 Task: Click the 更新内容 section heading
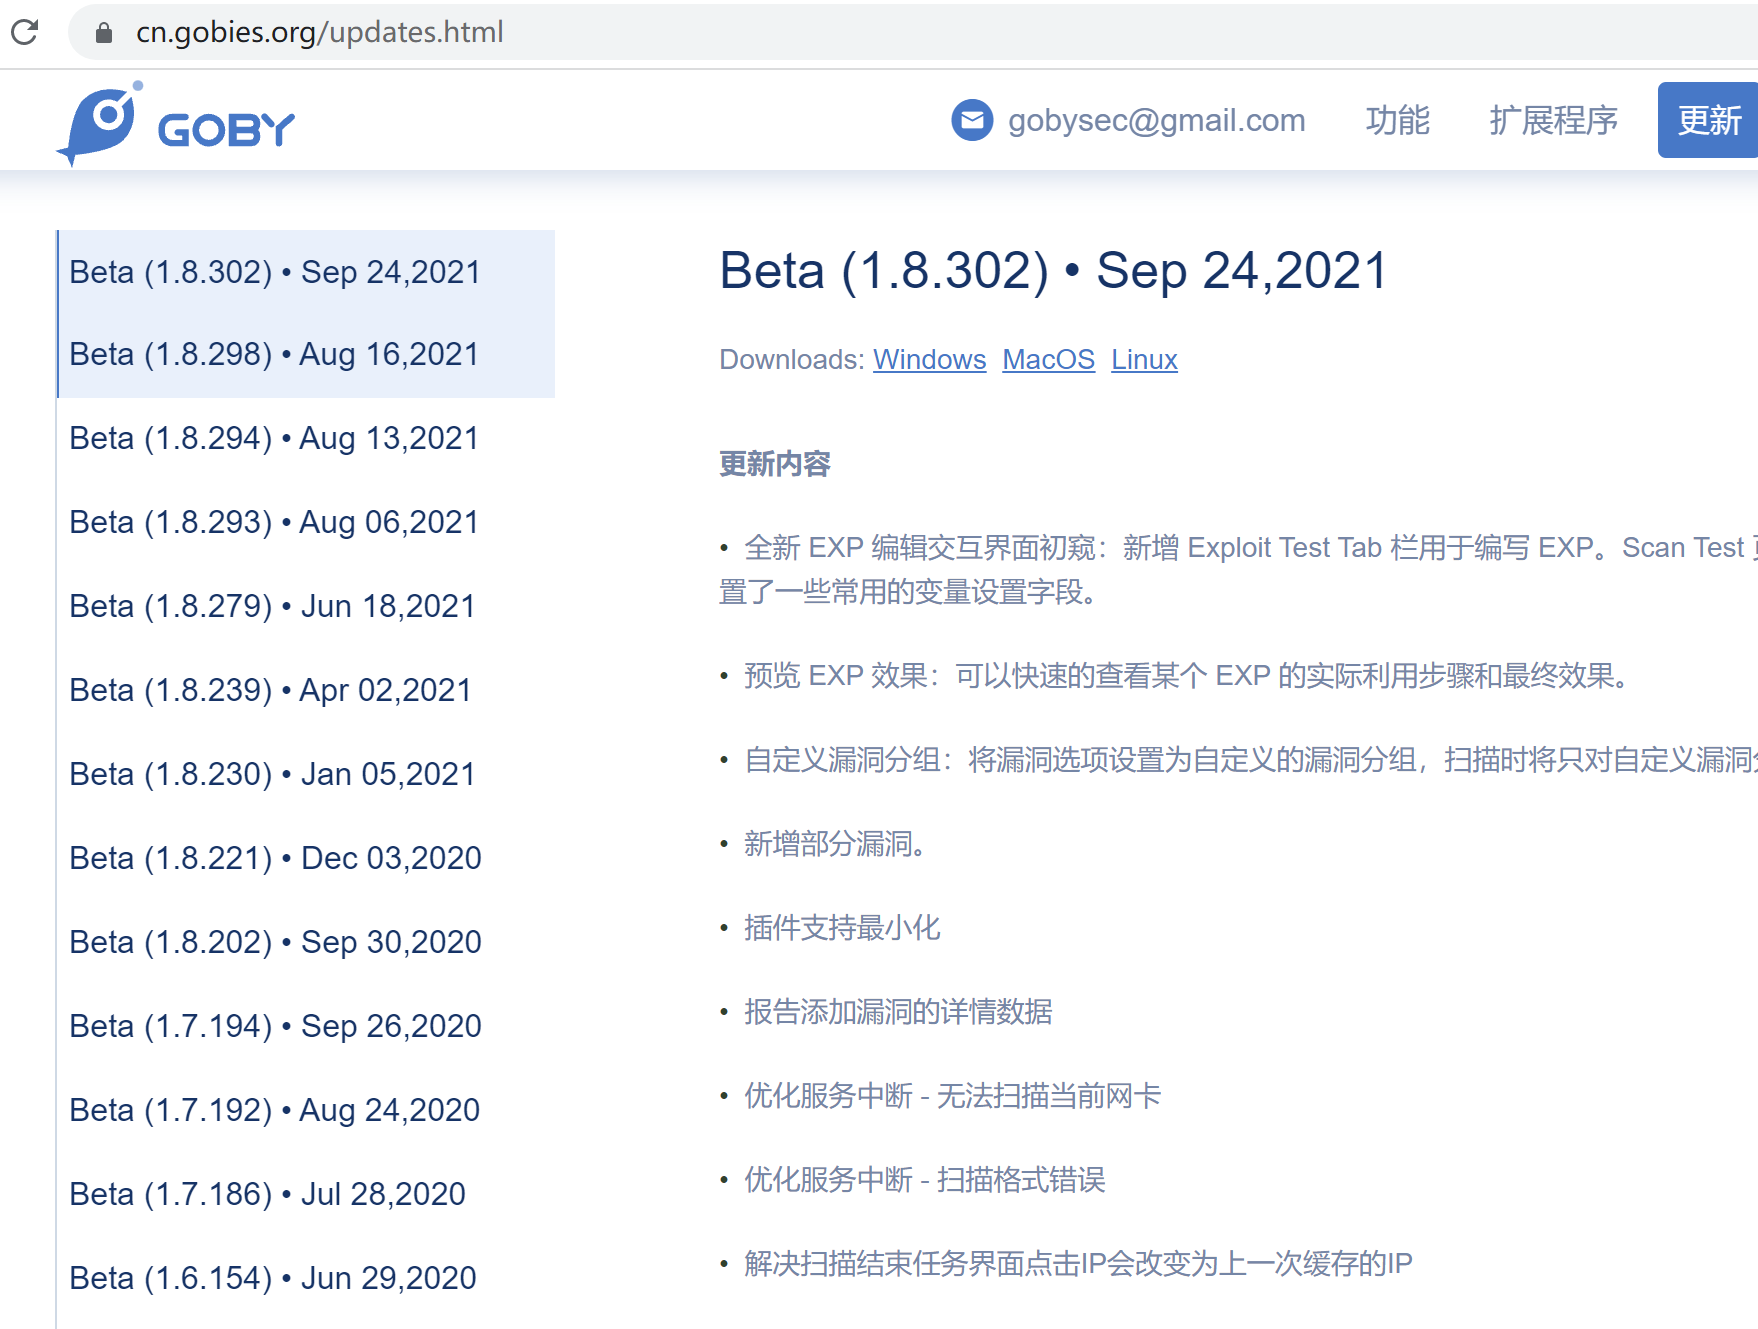(775, 464)
